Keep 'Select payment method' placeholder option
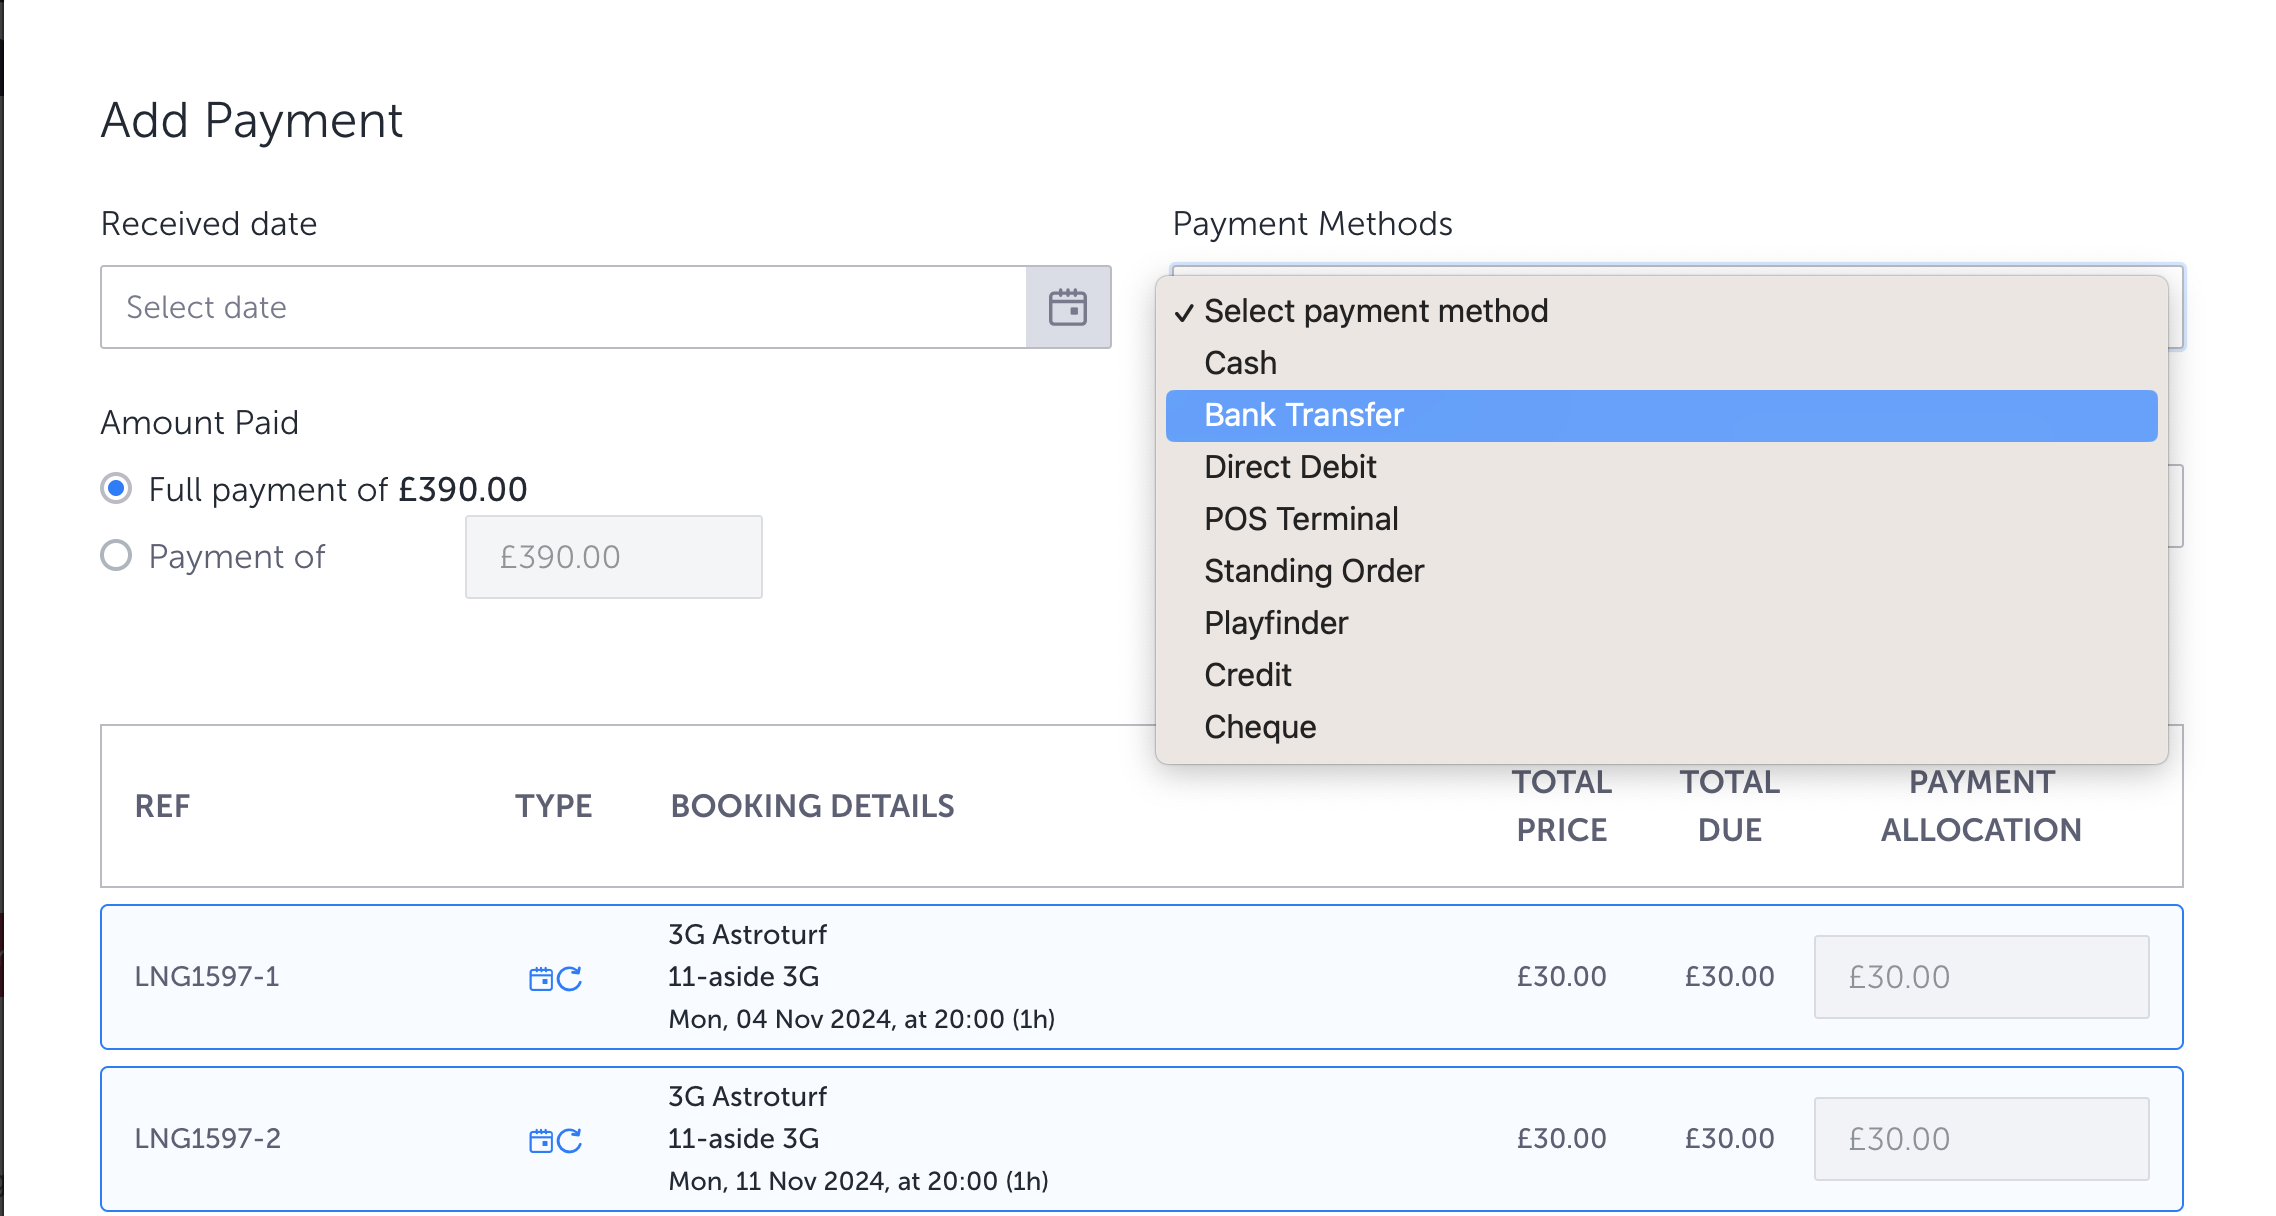The image size is (2276, 1216). [x=1375, y=311]
